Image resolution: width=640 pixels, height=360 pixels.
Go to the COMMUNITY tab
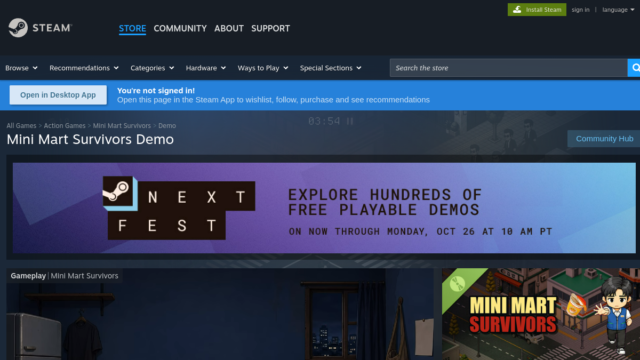[x=180, y=29]
